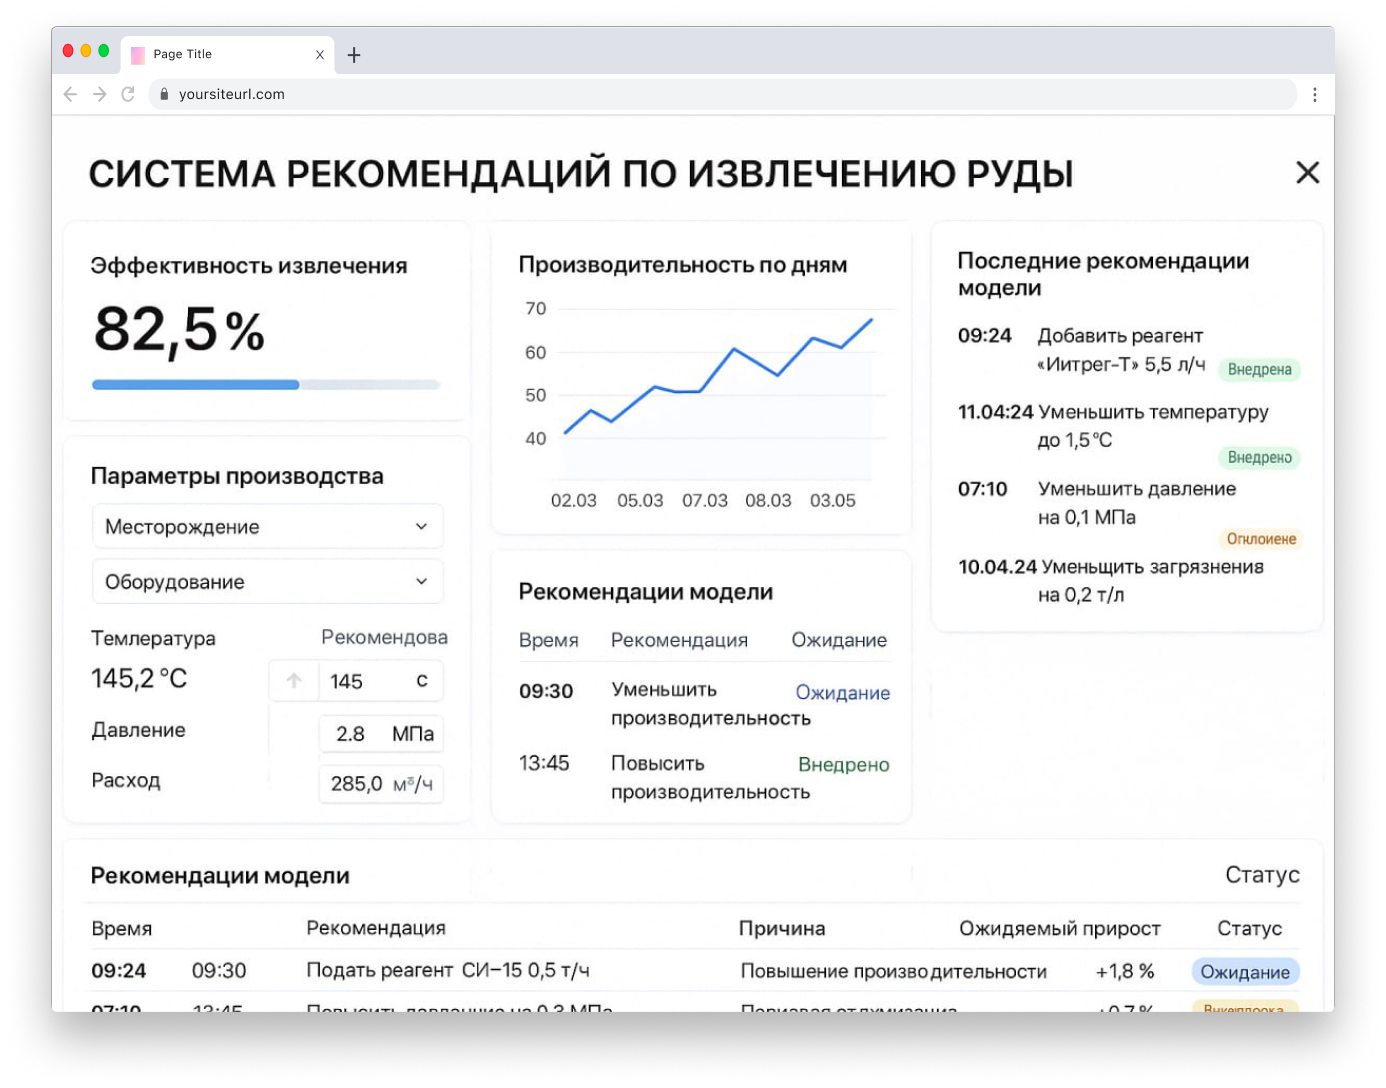Click the Расход label

(125, 780)
